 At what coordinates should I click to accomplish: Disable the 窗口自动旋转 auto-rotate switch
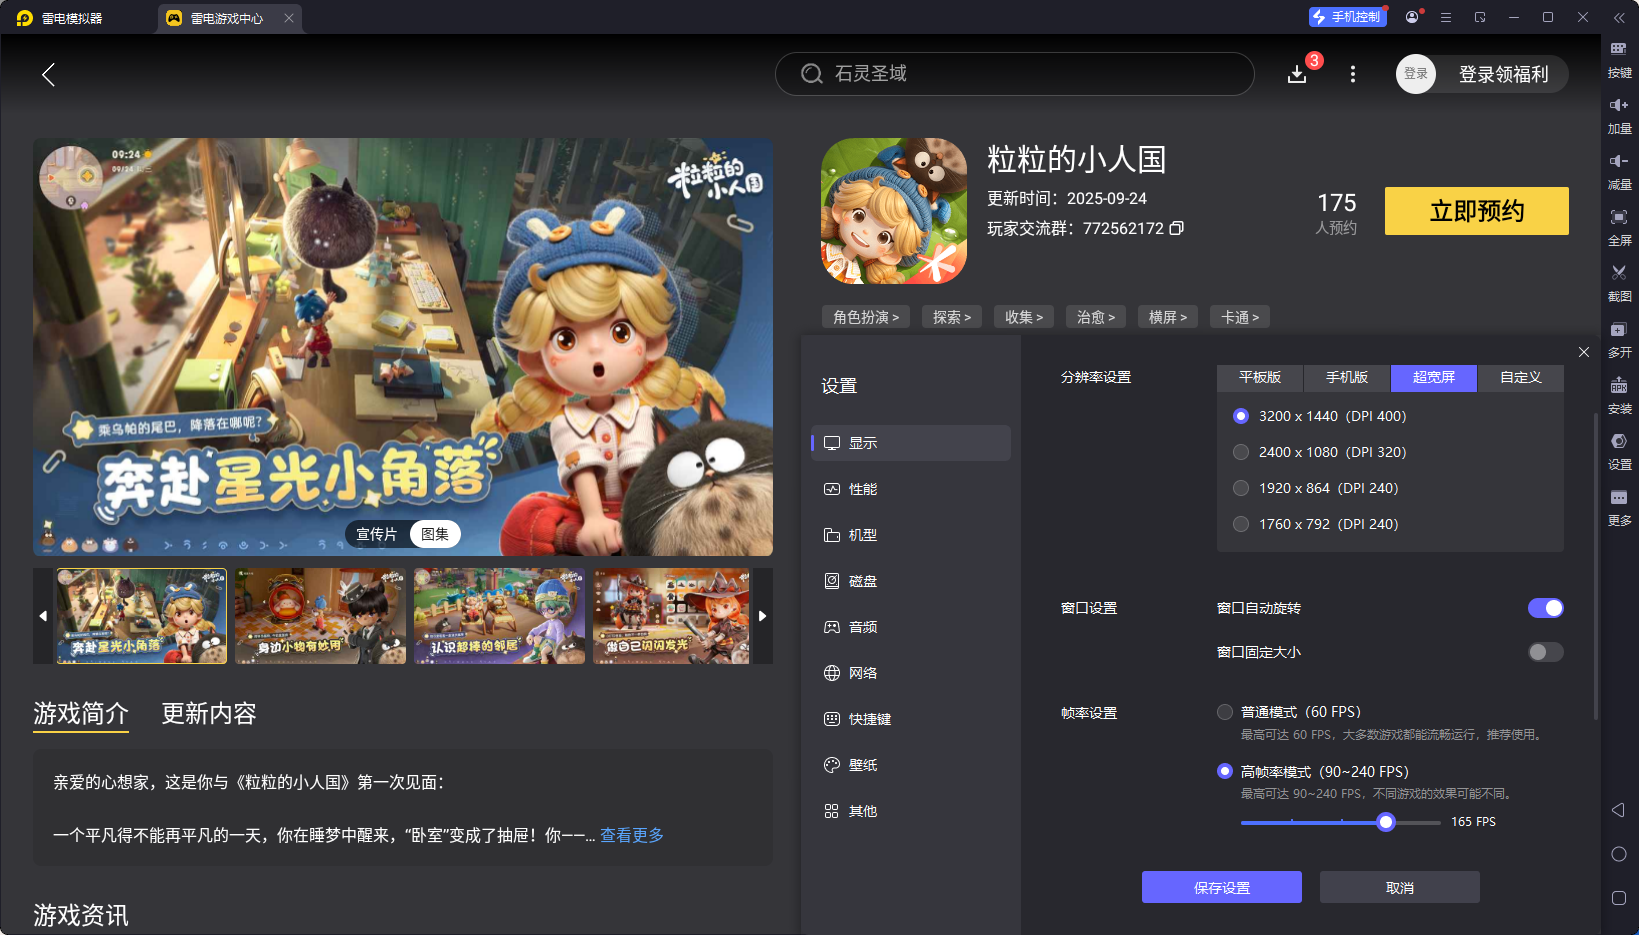(x=1545, y=607)
